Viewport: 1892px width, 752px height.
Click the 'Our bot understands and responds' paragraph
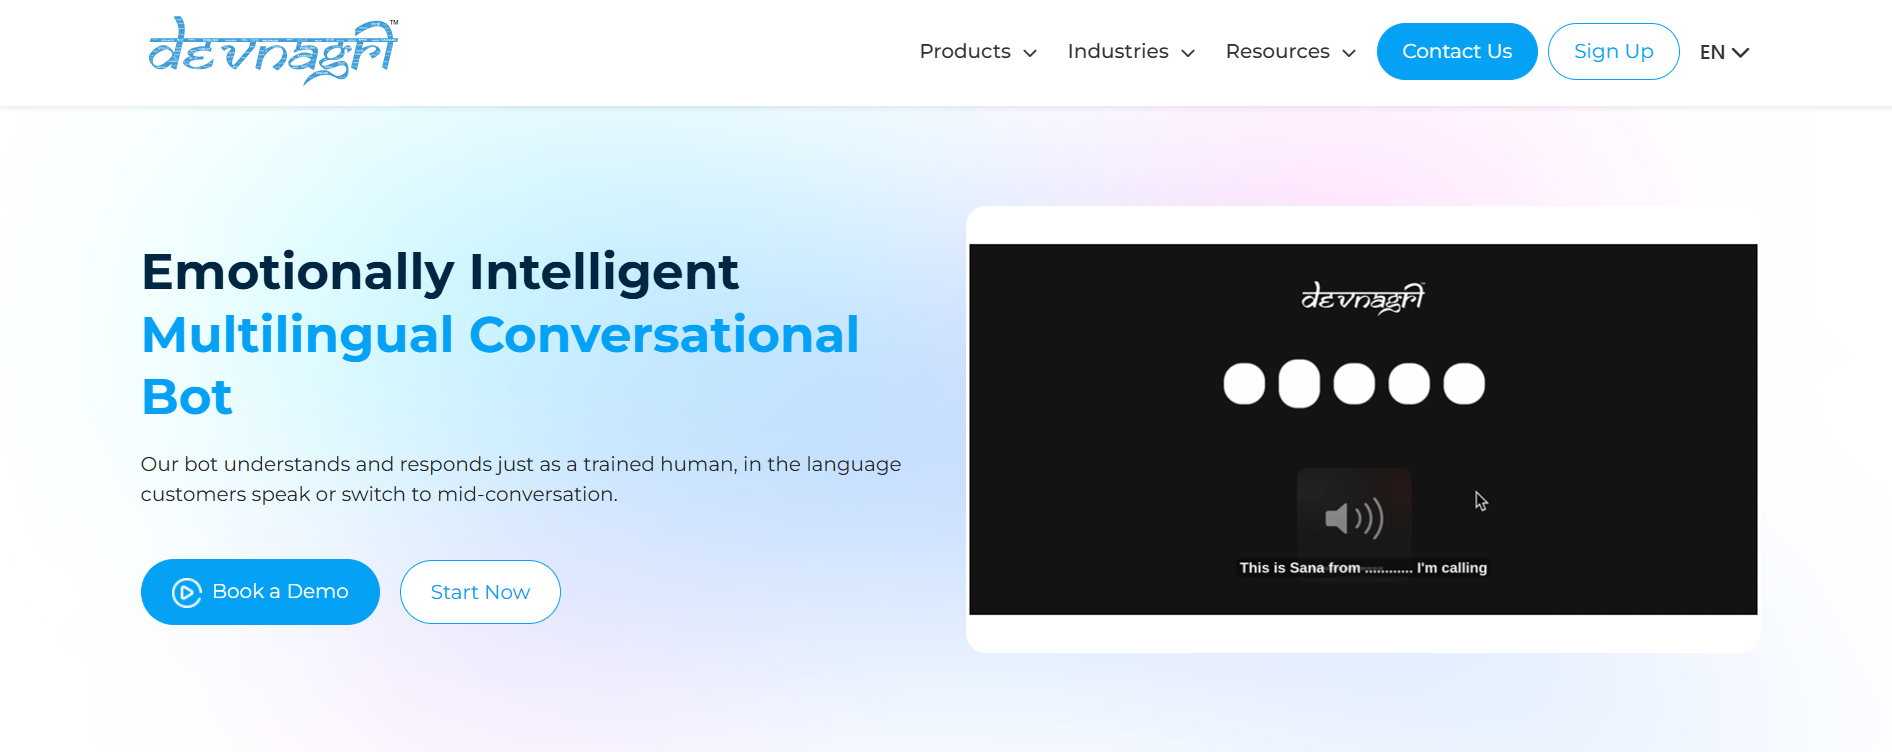click(521, 479)
